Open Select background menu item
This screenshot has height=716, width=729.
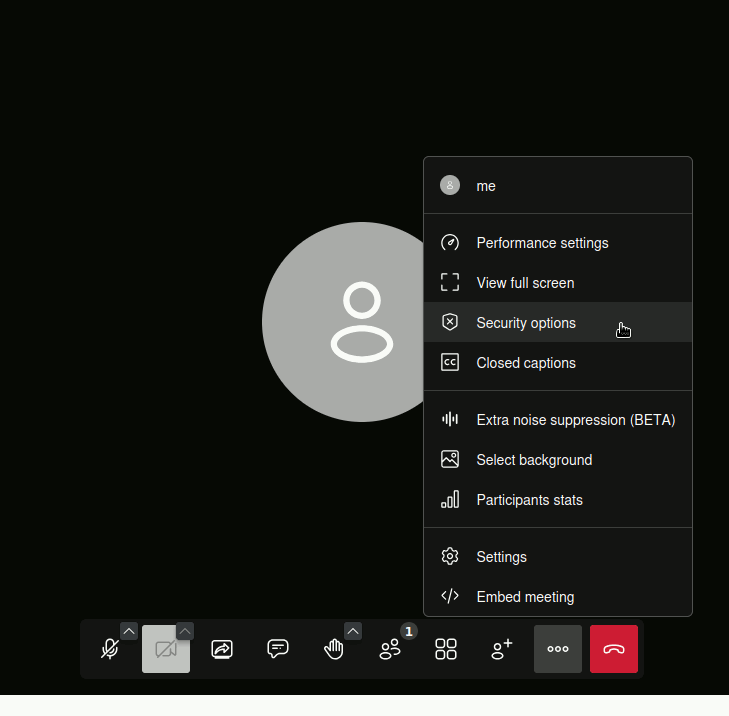point(558,460)
